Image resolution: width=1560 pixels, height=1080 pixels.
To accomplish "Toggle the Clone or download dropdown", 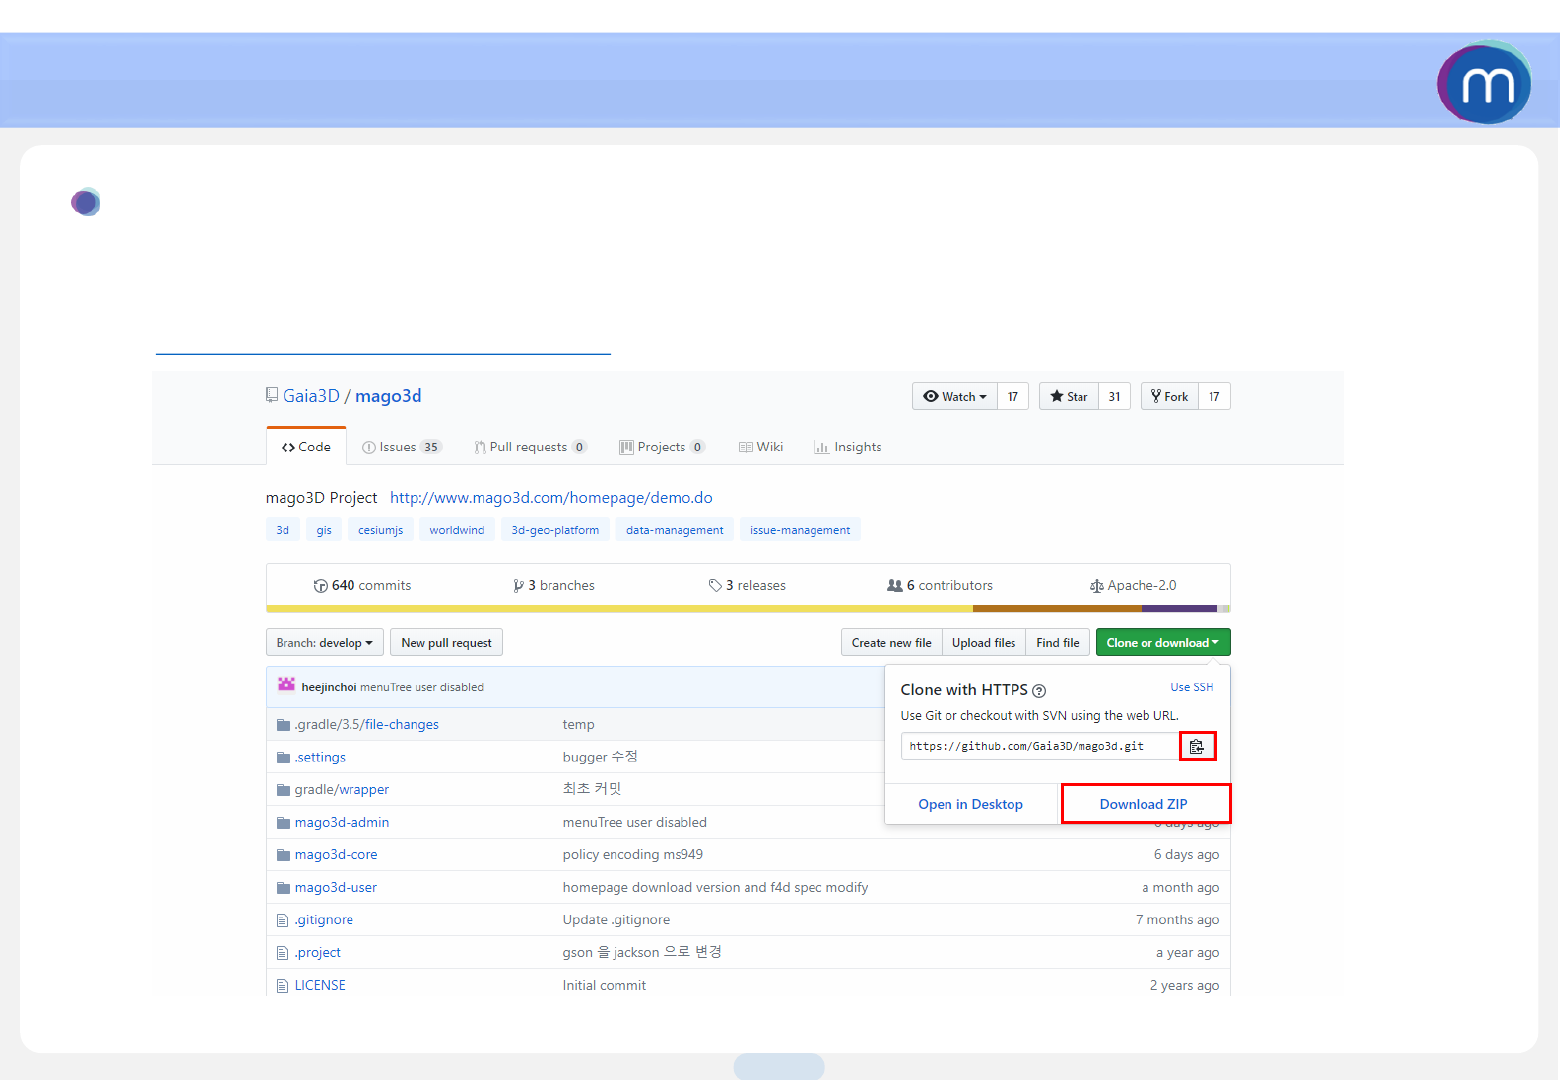I will click(1163, 643).
